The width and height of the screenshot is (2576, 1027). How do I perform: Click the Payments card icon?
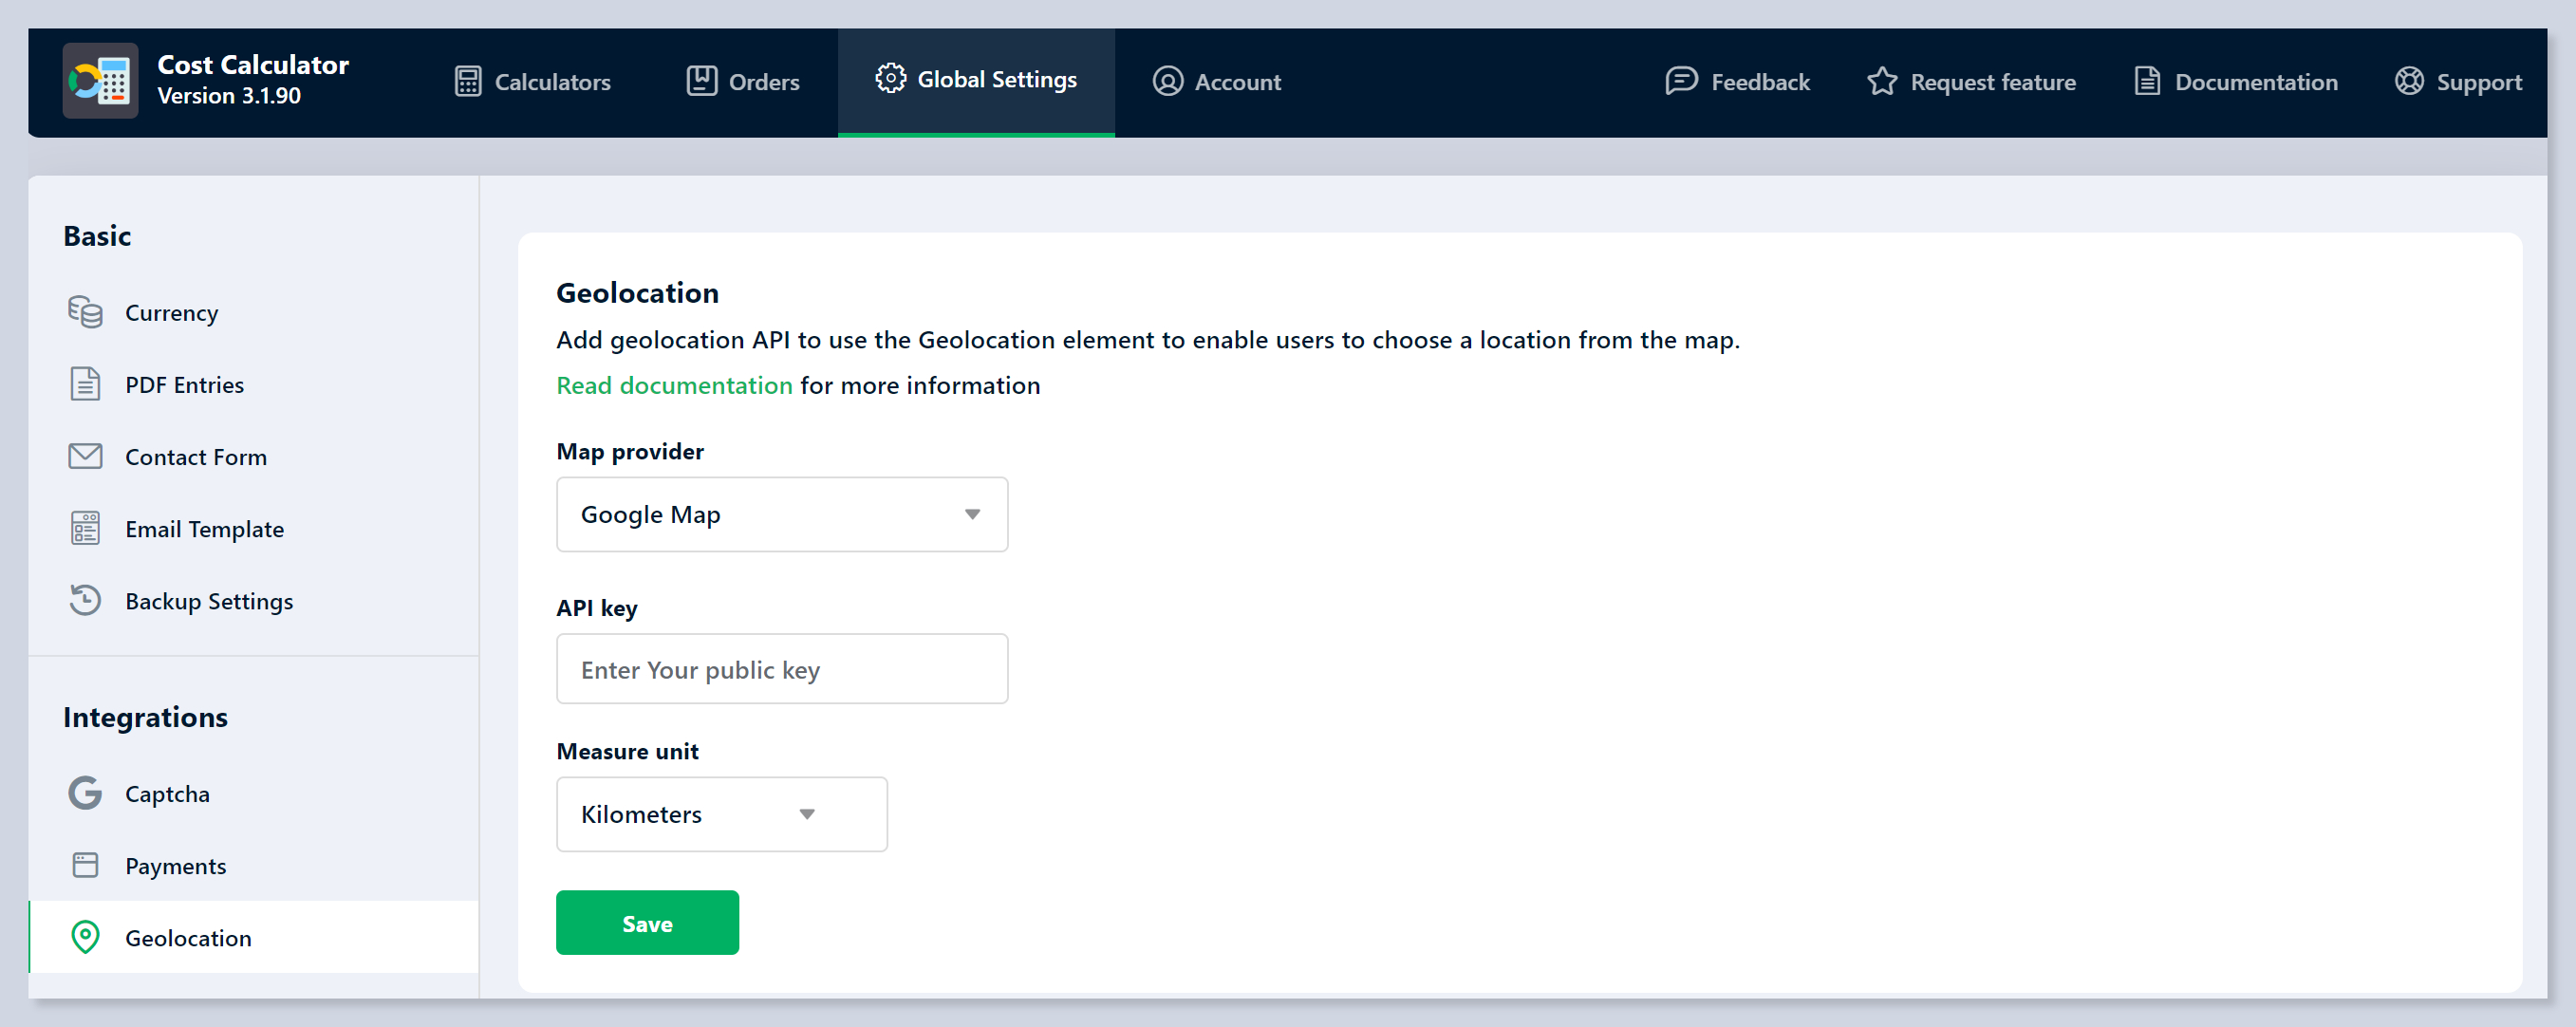pos(85,865)
